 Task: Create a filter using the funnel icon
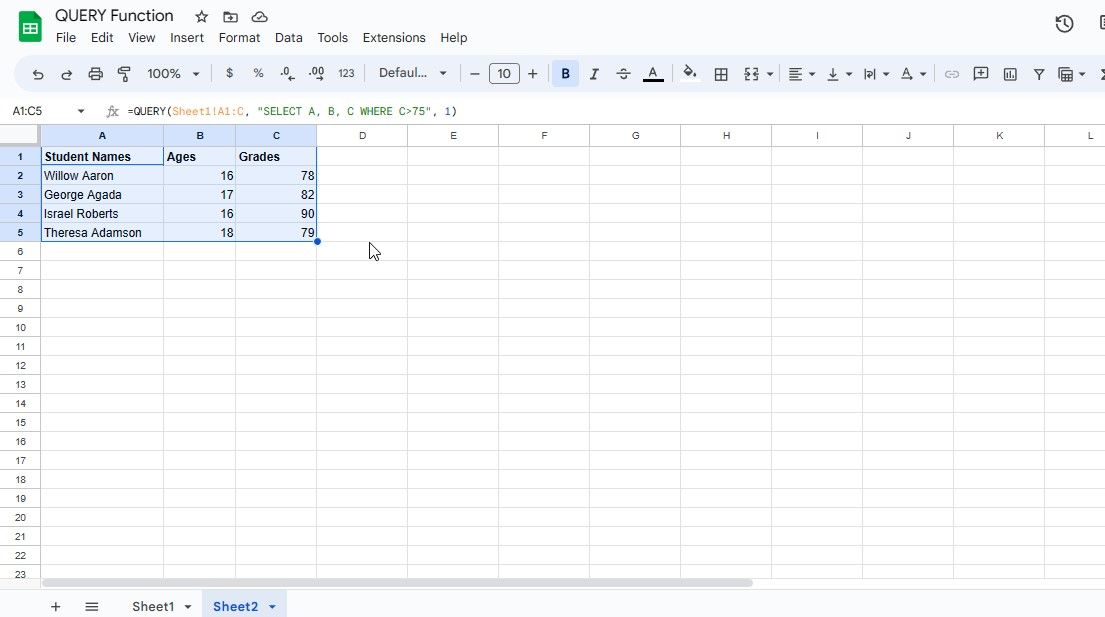pyautogui.click(x=1039, y=73)
